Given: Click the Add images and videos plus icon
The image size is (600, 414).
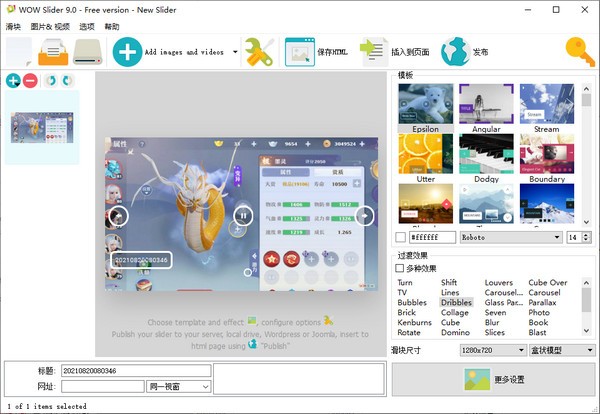Looking at the screenshot, I should tap(127, 51).
